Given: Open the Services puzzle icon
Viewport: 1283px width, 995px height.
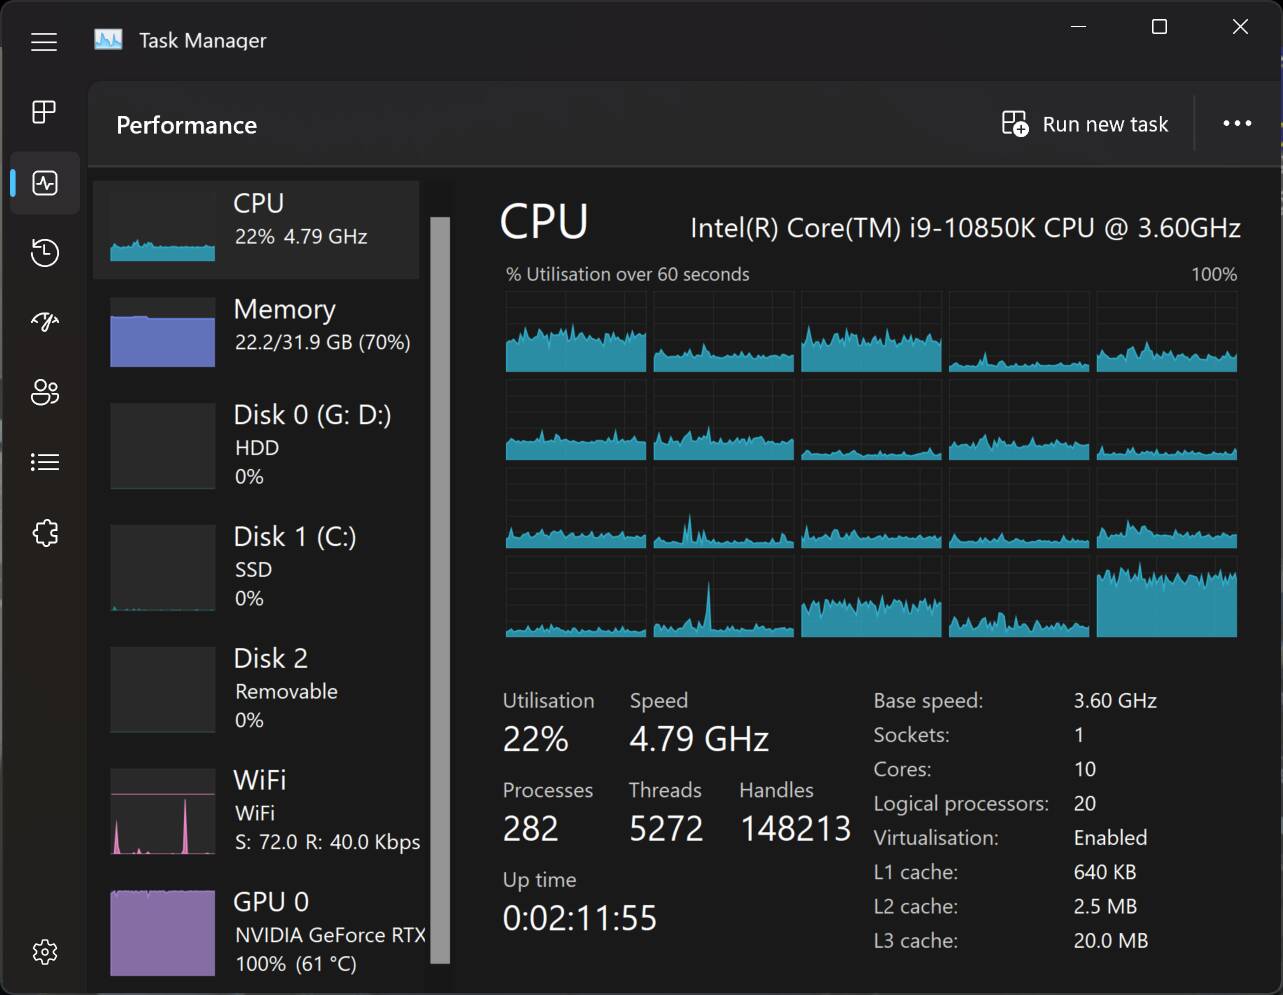Looking at the screenshot, I should (x=45, y=532).
